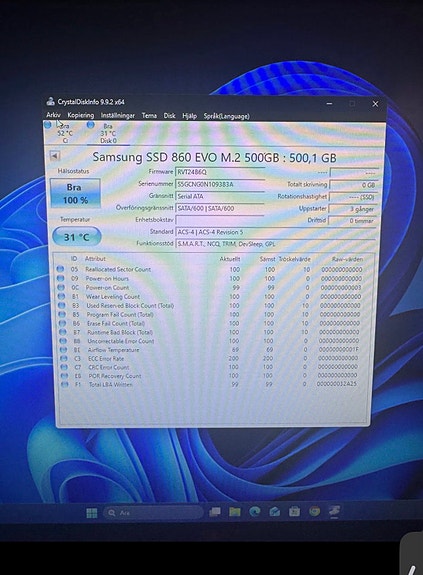Open the Kopiering menu

[81, 115]
